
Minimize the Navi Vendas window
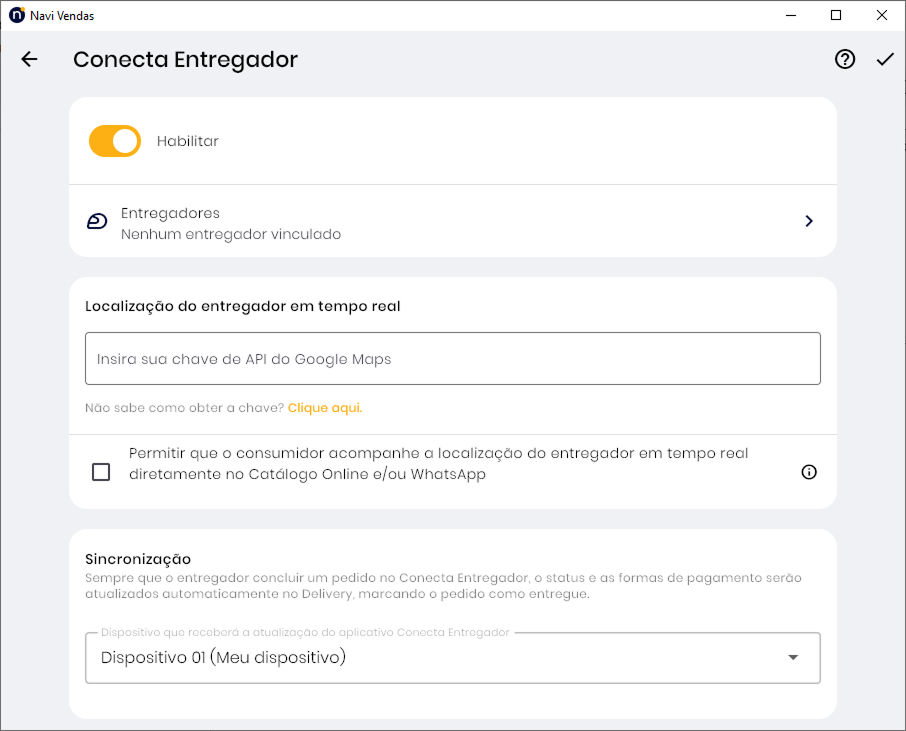tap(790, 15)
